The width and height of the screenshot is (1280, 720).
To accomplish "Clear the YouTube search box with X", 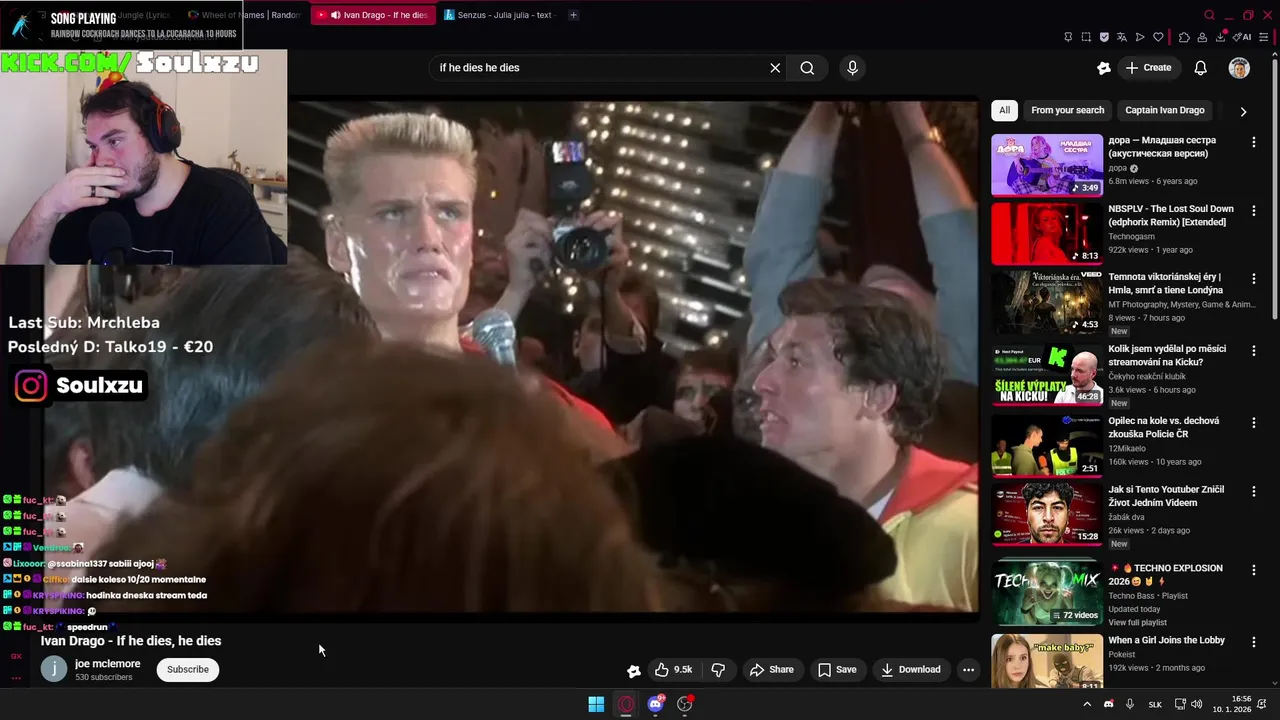I will click(775, 68).
